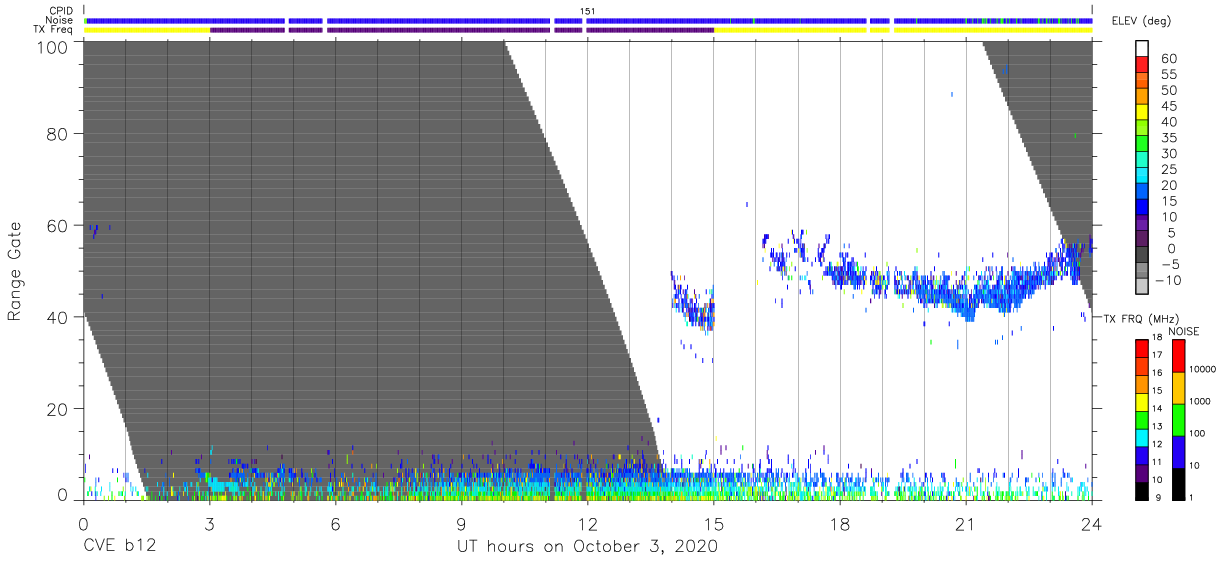Image resolution: width=1228 pixels, height=567 pixels.
Task: Pick the purple 0–5 elevation swatch
Action: click(x=1142, y=240)
